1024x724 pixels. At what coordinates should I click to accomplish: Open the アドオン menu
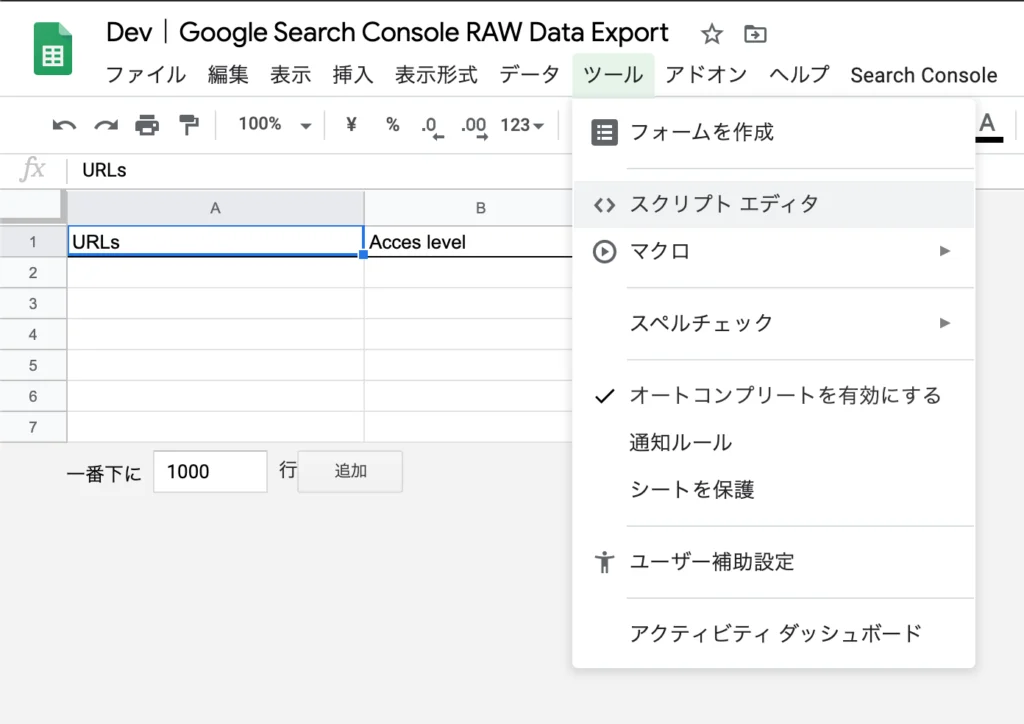coord(706,74)
